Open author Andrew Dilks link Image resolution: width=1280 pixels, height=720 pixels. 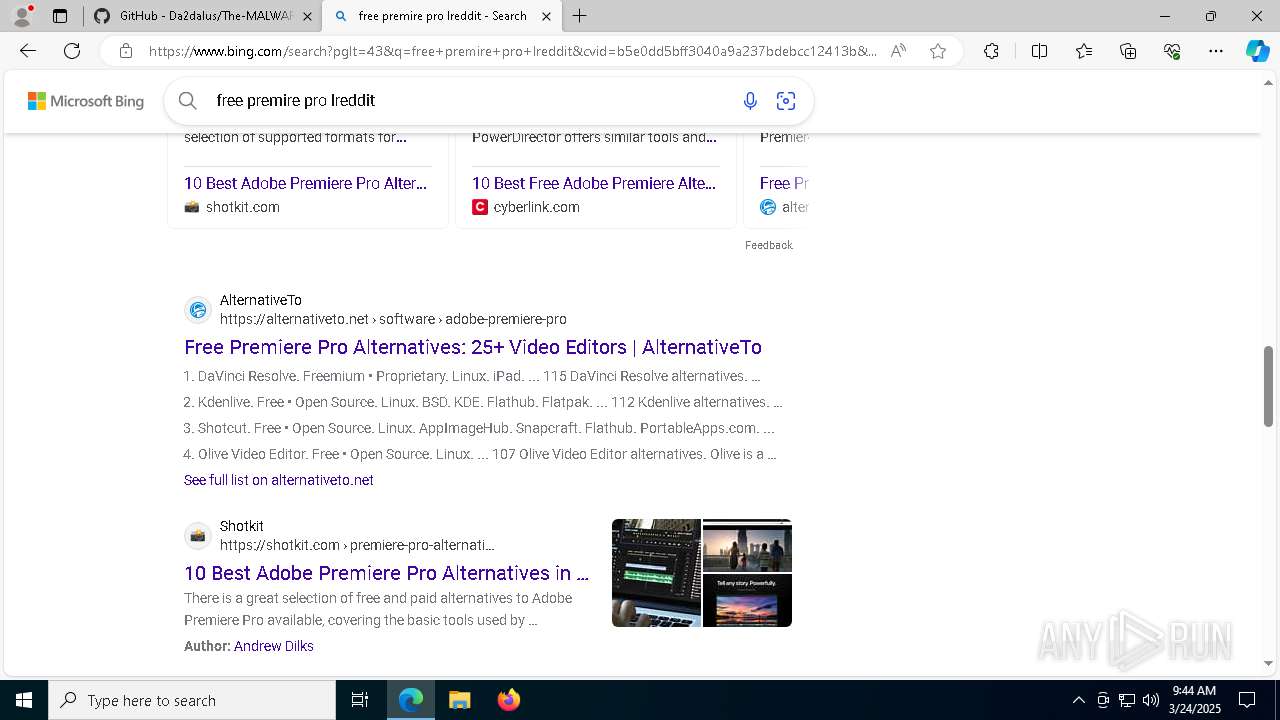click(x=274, y=646)
